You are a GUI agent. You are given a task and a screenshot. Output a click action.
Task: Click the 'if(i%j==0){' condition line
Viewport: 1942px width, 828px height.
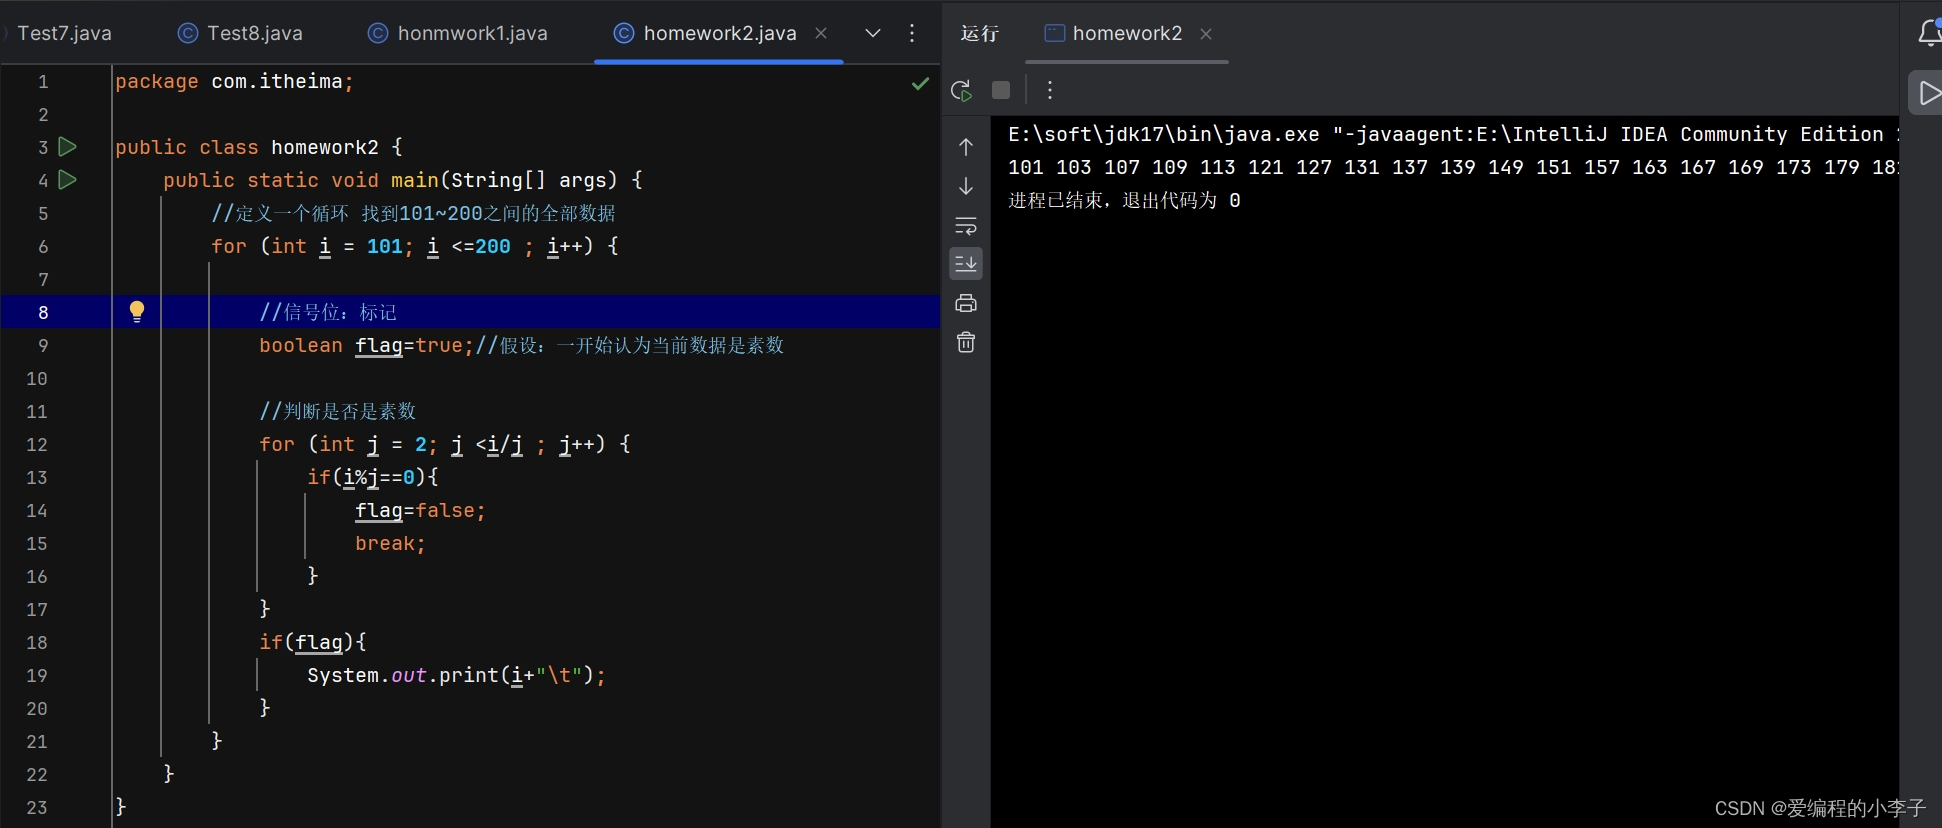tap(373, 477)
